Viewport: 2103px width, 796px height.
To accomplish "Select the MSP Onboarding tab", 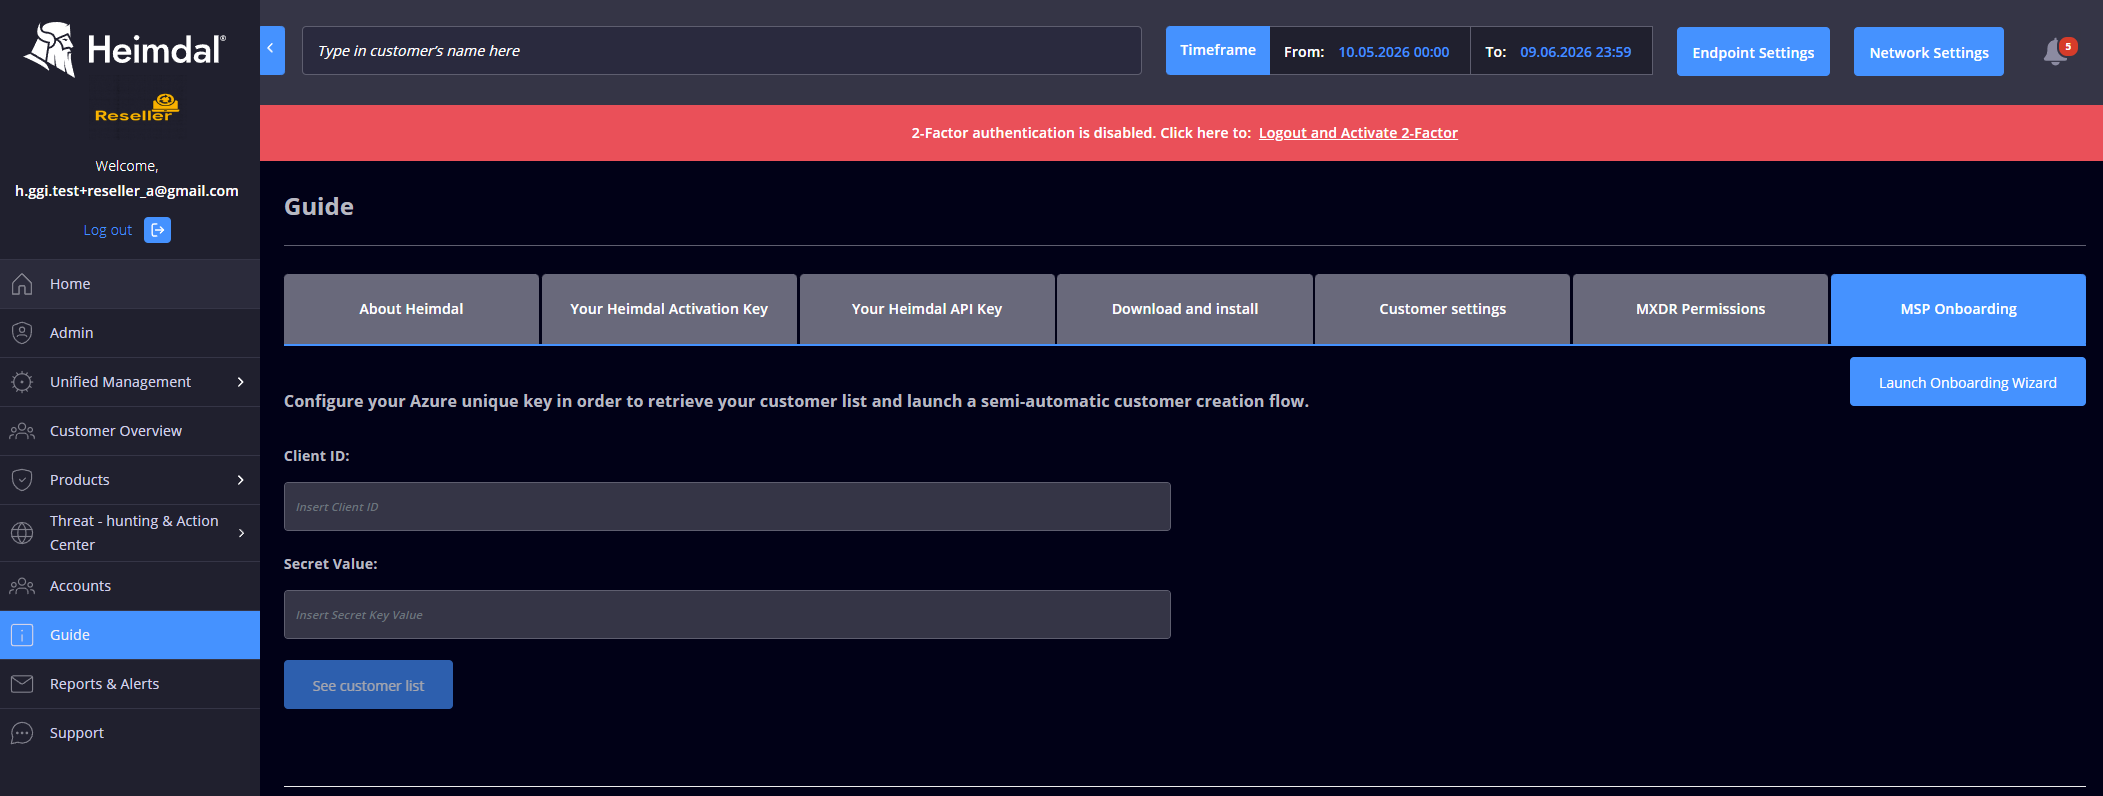I will pos(1958,309).
